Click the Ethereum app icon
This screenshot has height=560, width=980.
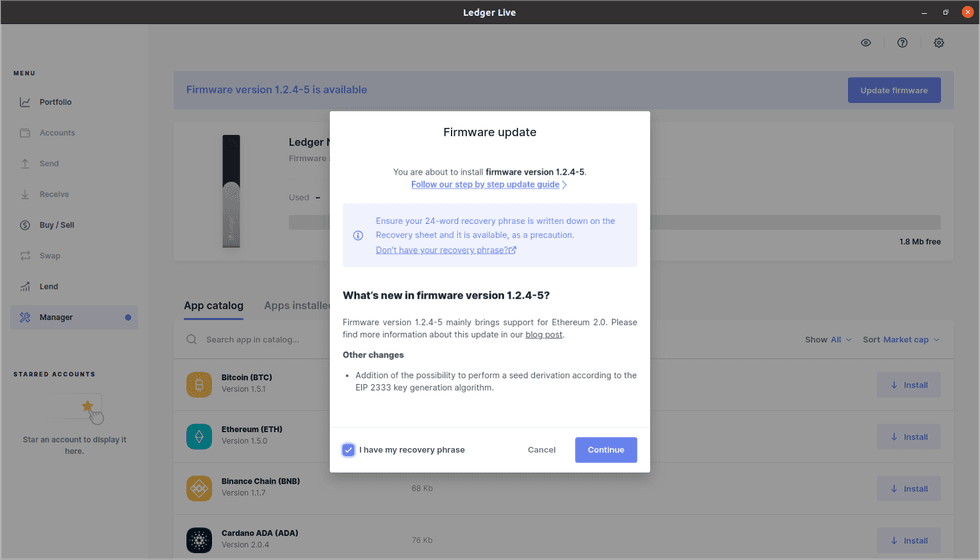[x=199, y=437]
